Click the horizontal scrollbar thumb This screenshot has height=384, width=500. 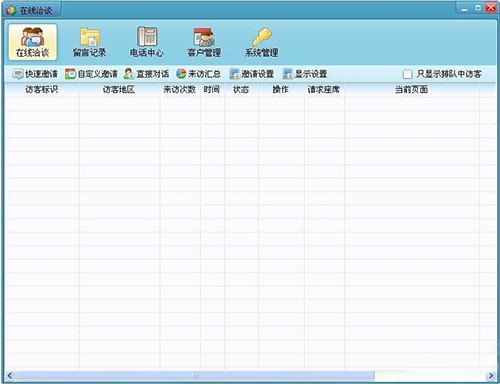tap(195, 376)
